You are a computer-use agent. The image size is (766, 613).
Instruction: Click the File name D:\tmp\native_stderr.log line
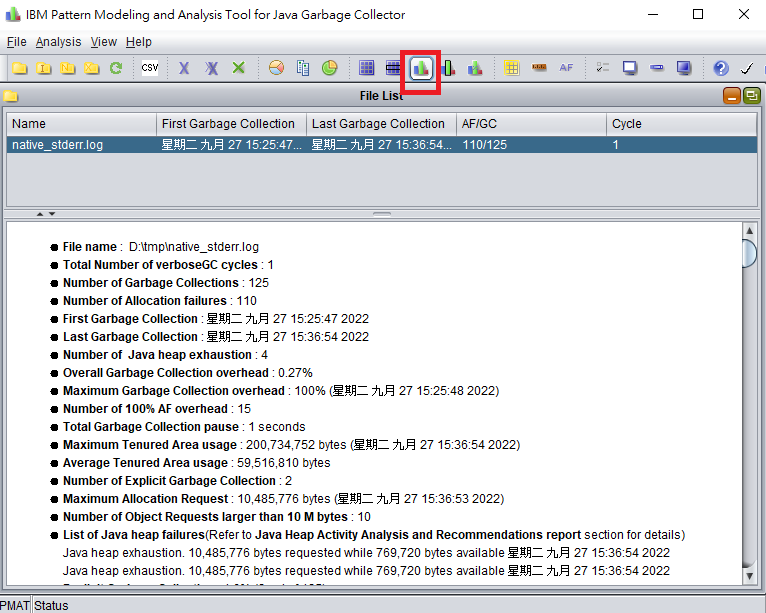161,247
